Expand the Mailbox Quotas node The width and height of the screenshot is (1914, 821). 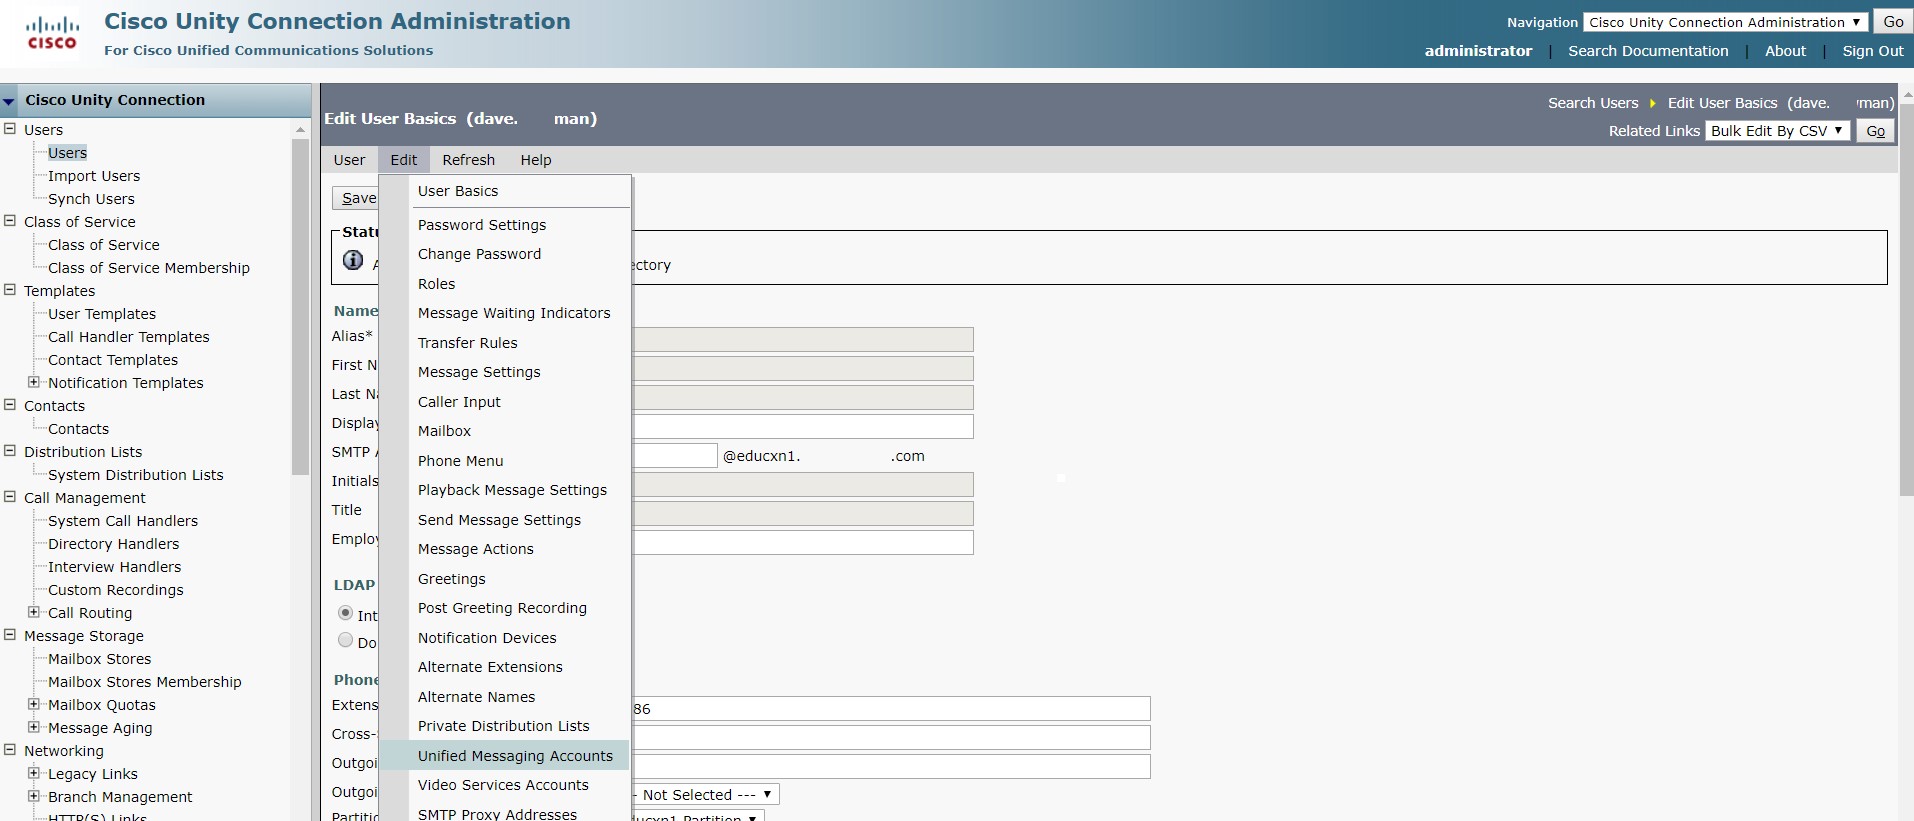(x=34, y=704)
